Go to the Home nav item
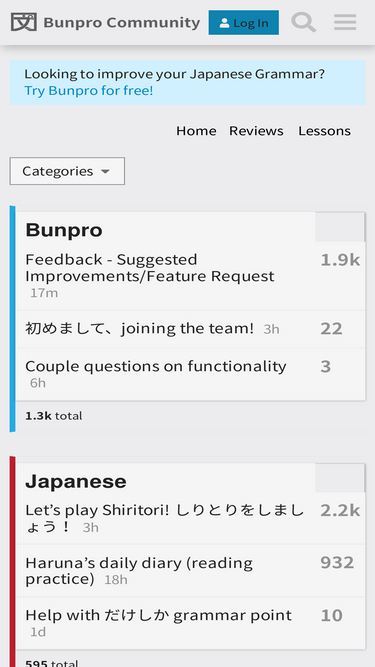The height and width of the screenshot is (667, 375). point(196,131)
